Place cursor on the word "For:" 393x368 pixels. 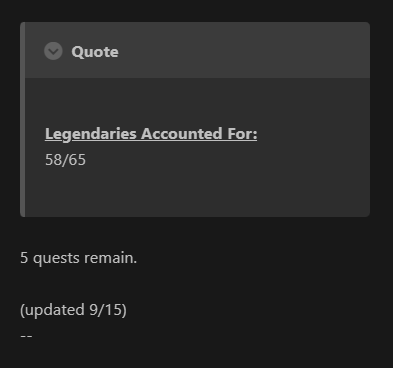242,134
